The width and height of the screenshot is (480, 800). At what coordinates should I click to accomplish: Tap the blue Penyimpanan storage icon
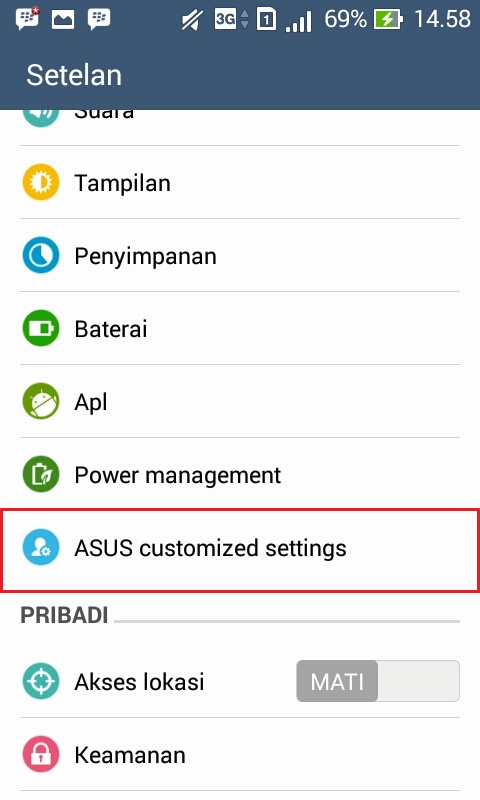(41, 255)
